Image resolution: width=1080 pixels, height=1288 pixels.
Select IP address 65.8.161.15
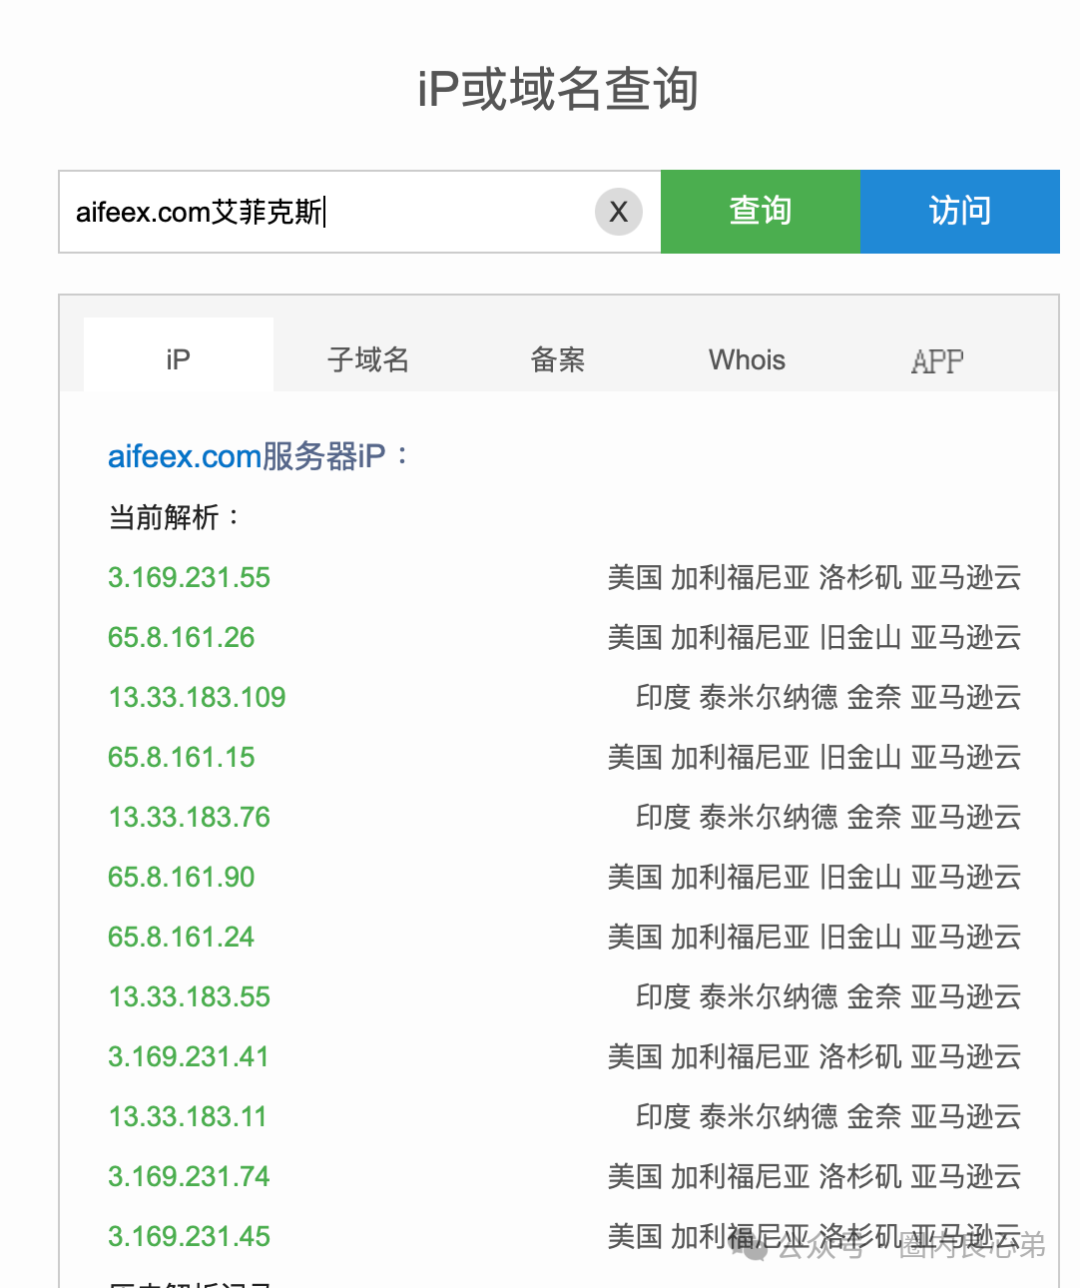click(x=180, y=757)
